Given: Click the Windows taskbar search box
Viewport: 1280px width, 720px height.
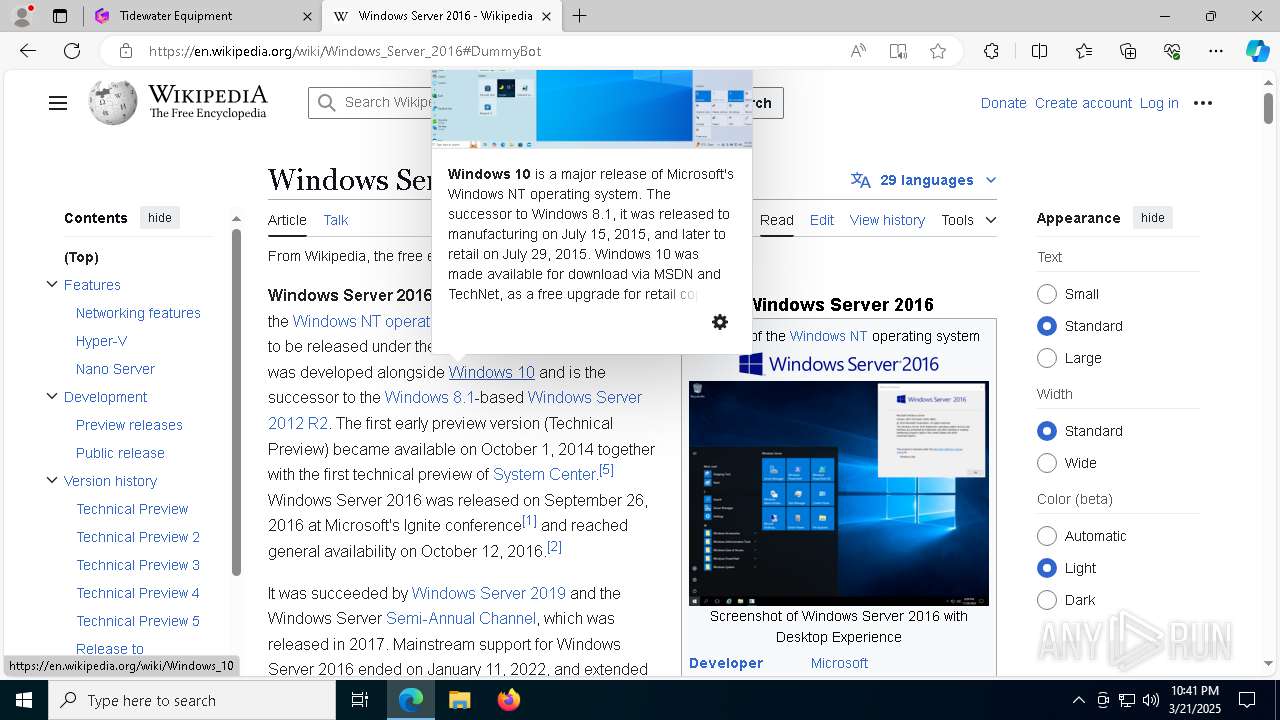Looking at the screenshot, I should click(x=192, y=700).
